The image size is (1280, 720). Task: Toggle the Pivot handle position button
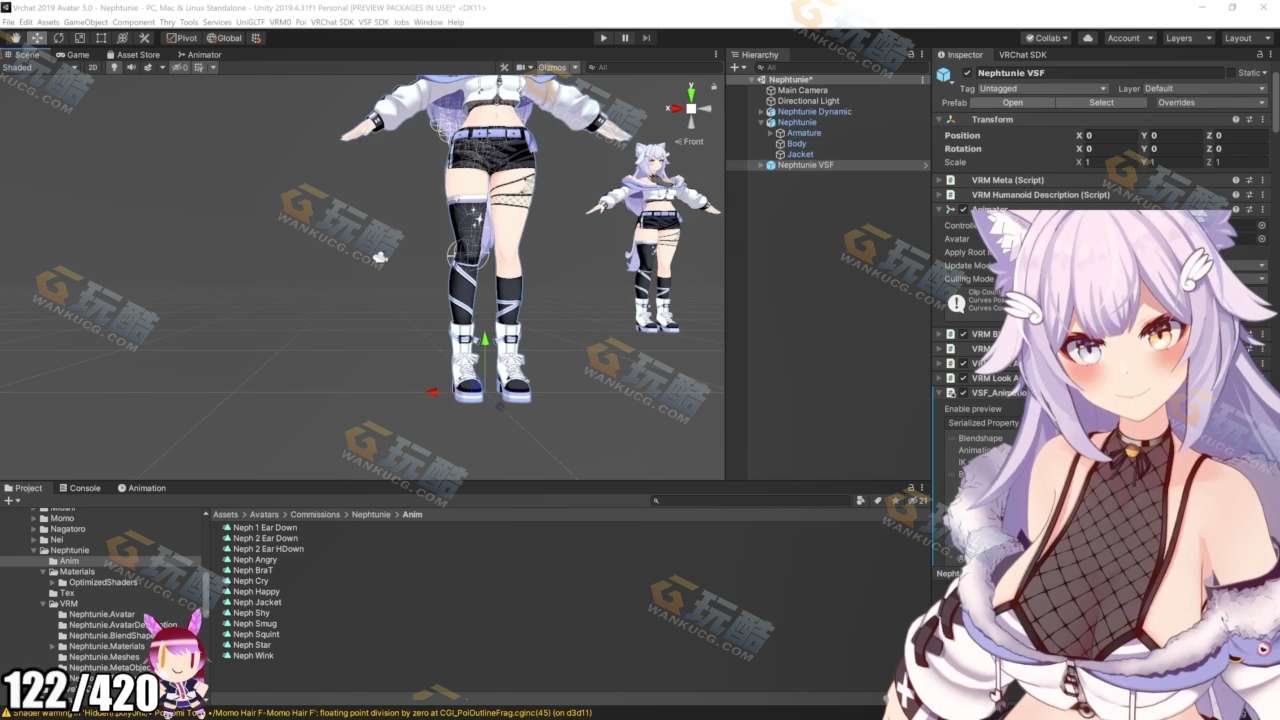[x=182, y=38]
